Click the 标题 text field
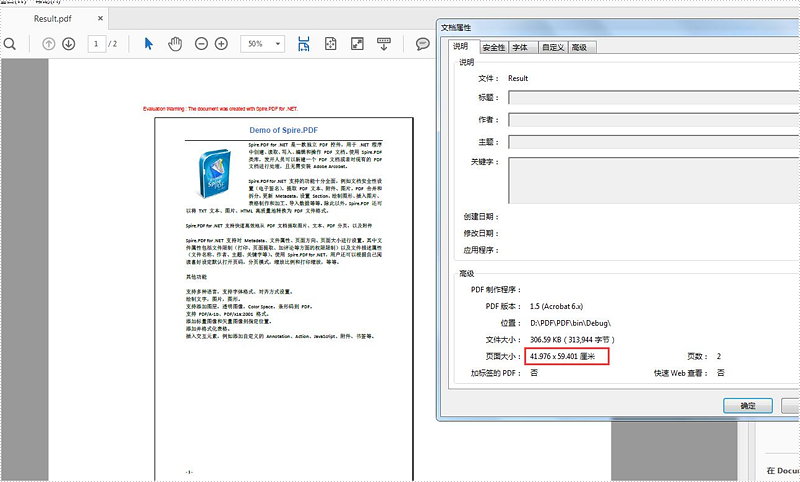Image resolution: width=800 pixels, height=482 pixels. point(654,97)
